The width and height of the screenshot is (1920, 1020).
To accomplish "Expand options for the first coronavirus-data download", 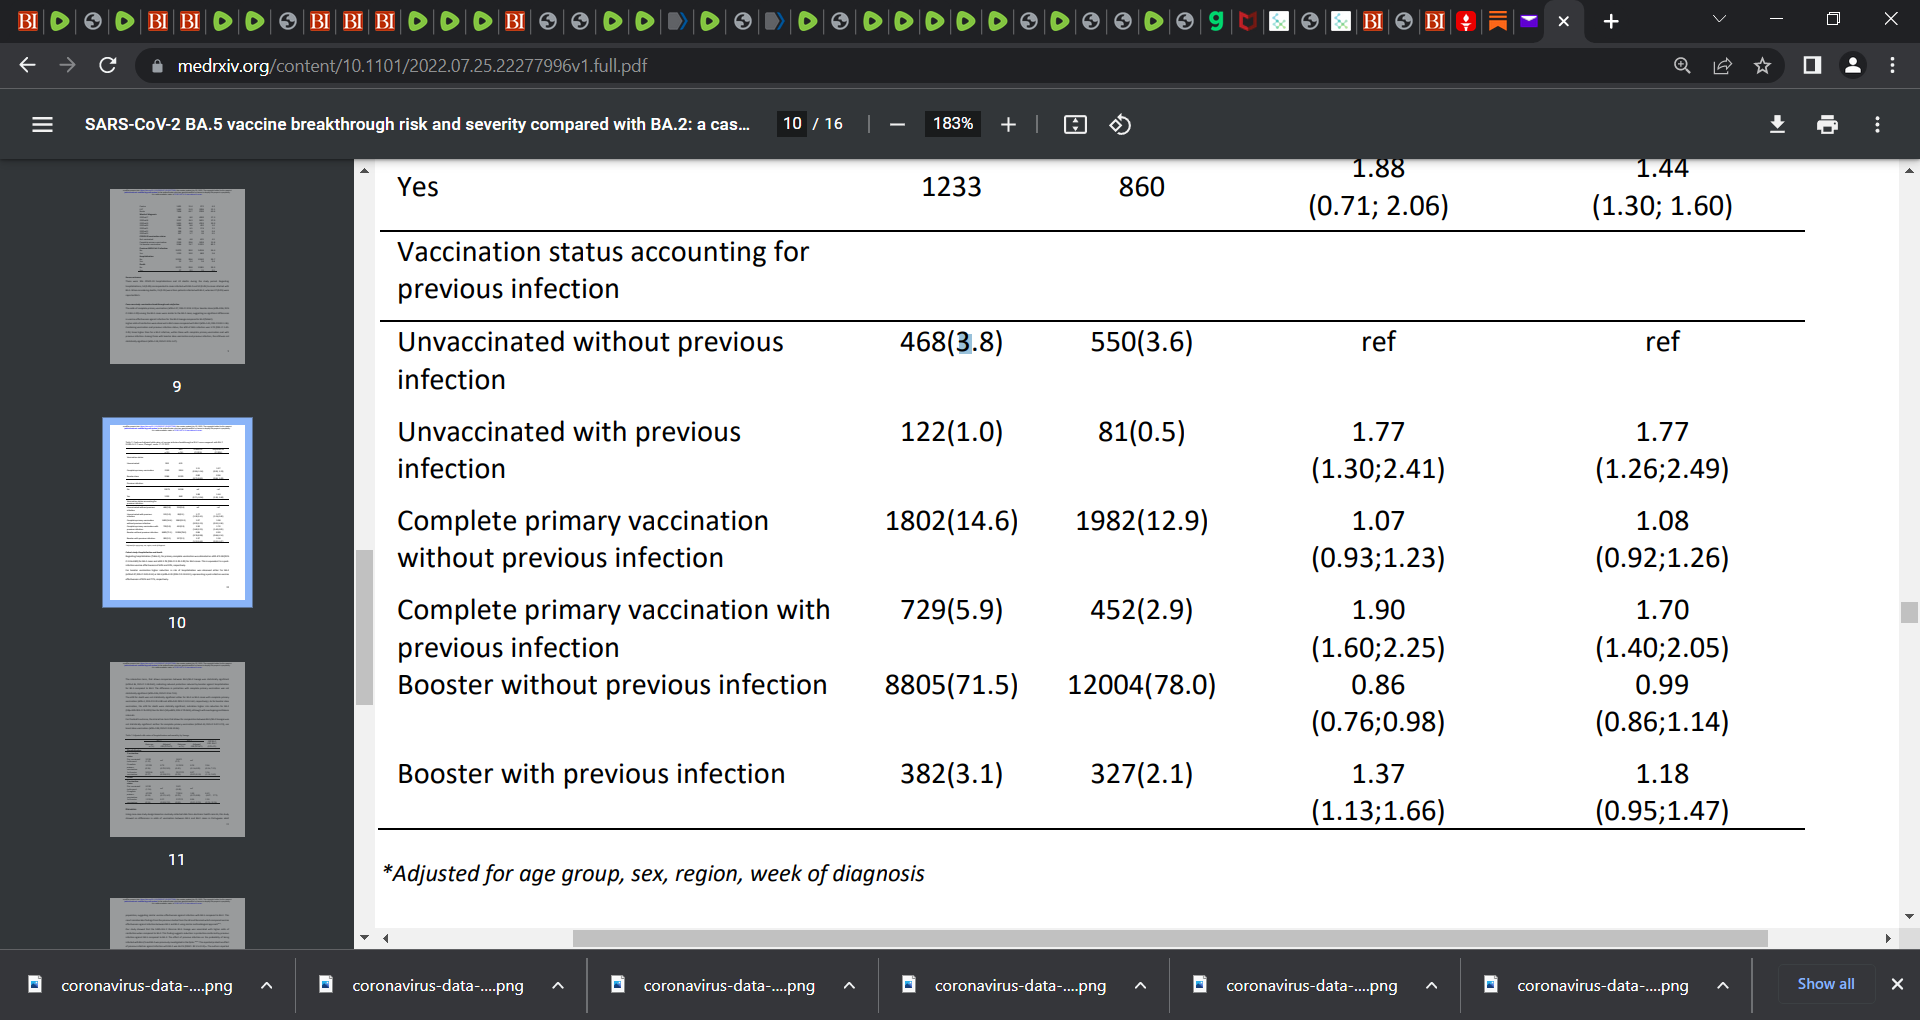I will pos(266,986).
